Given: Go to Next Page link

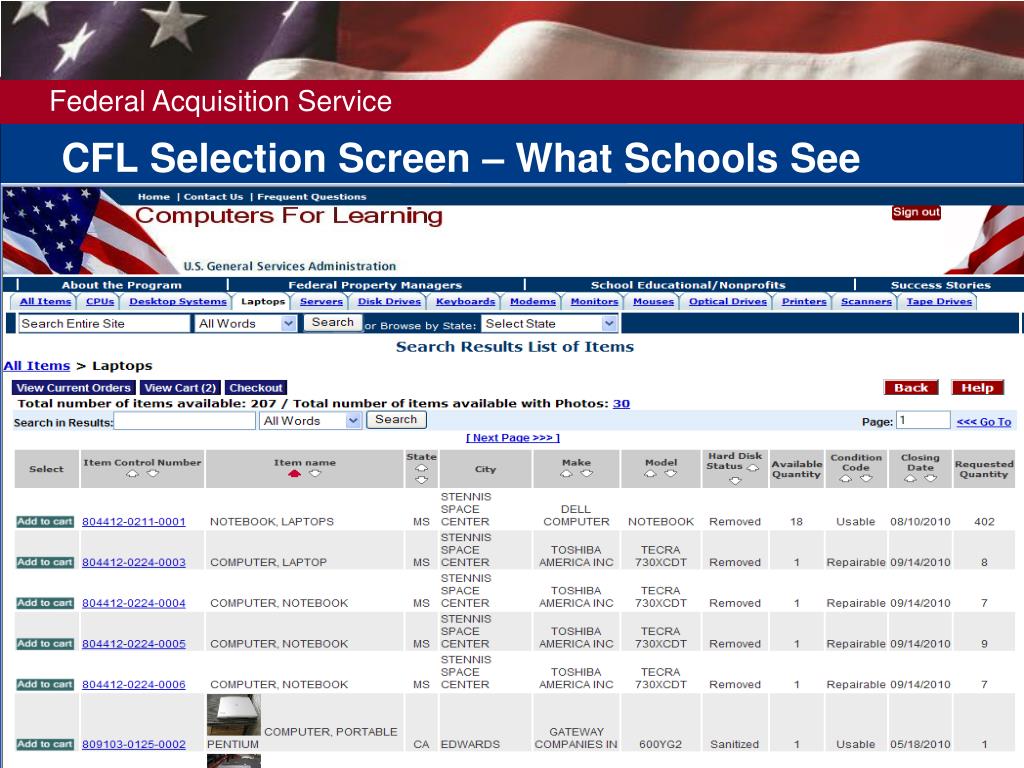Looking at the screenshot, I should pyautogui.click(x=513, y=438).
